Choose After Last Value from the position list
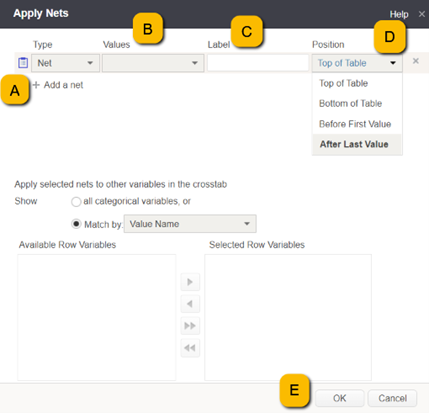This screenshot has height=413, width=429. pyautogui.click(x=357, y=144)
